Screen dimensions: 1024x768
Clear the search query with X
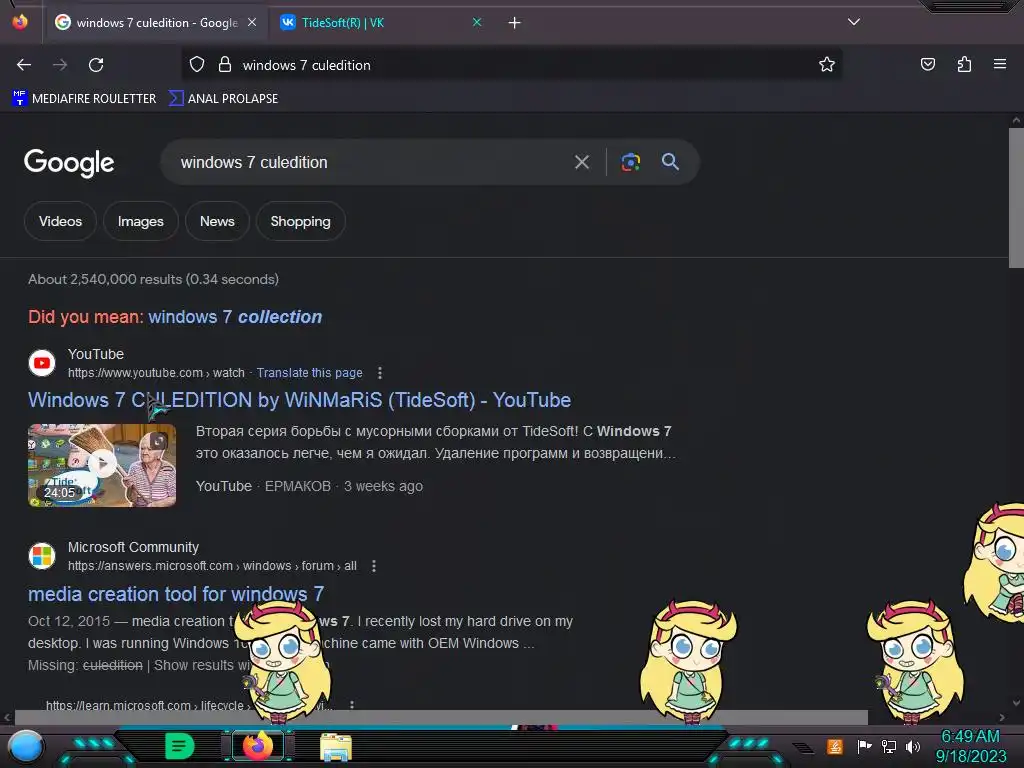coord(581,162)
